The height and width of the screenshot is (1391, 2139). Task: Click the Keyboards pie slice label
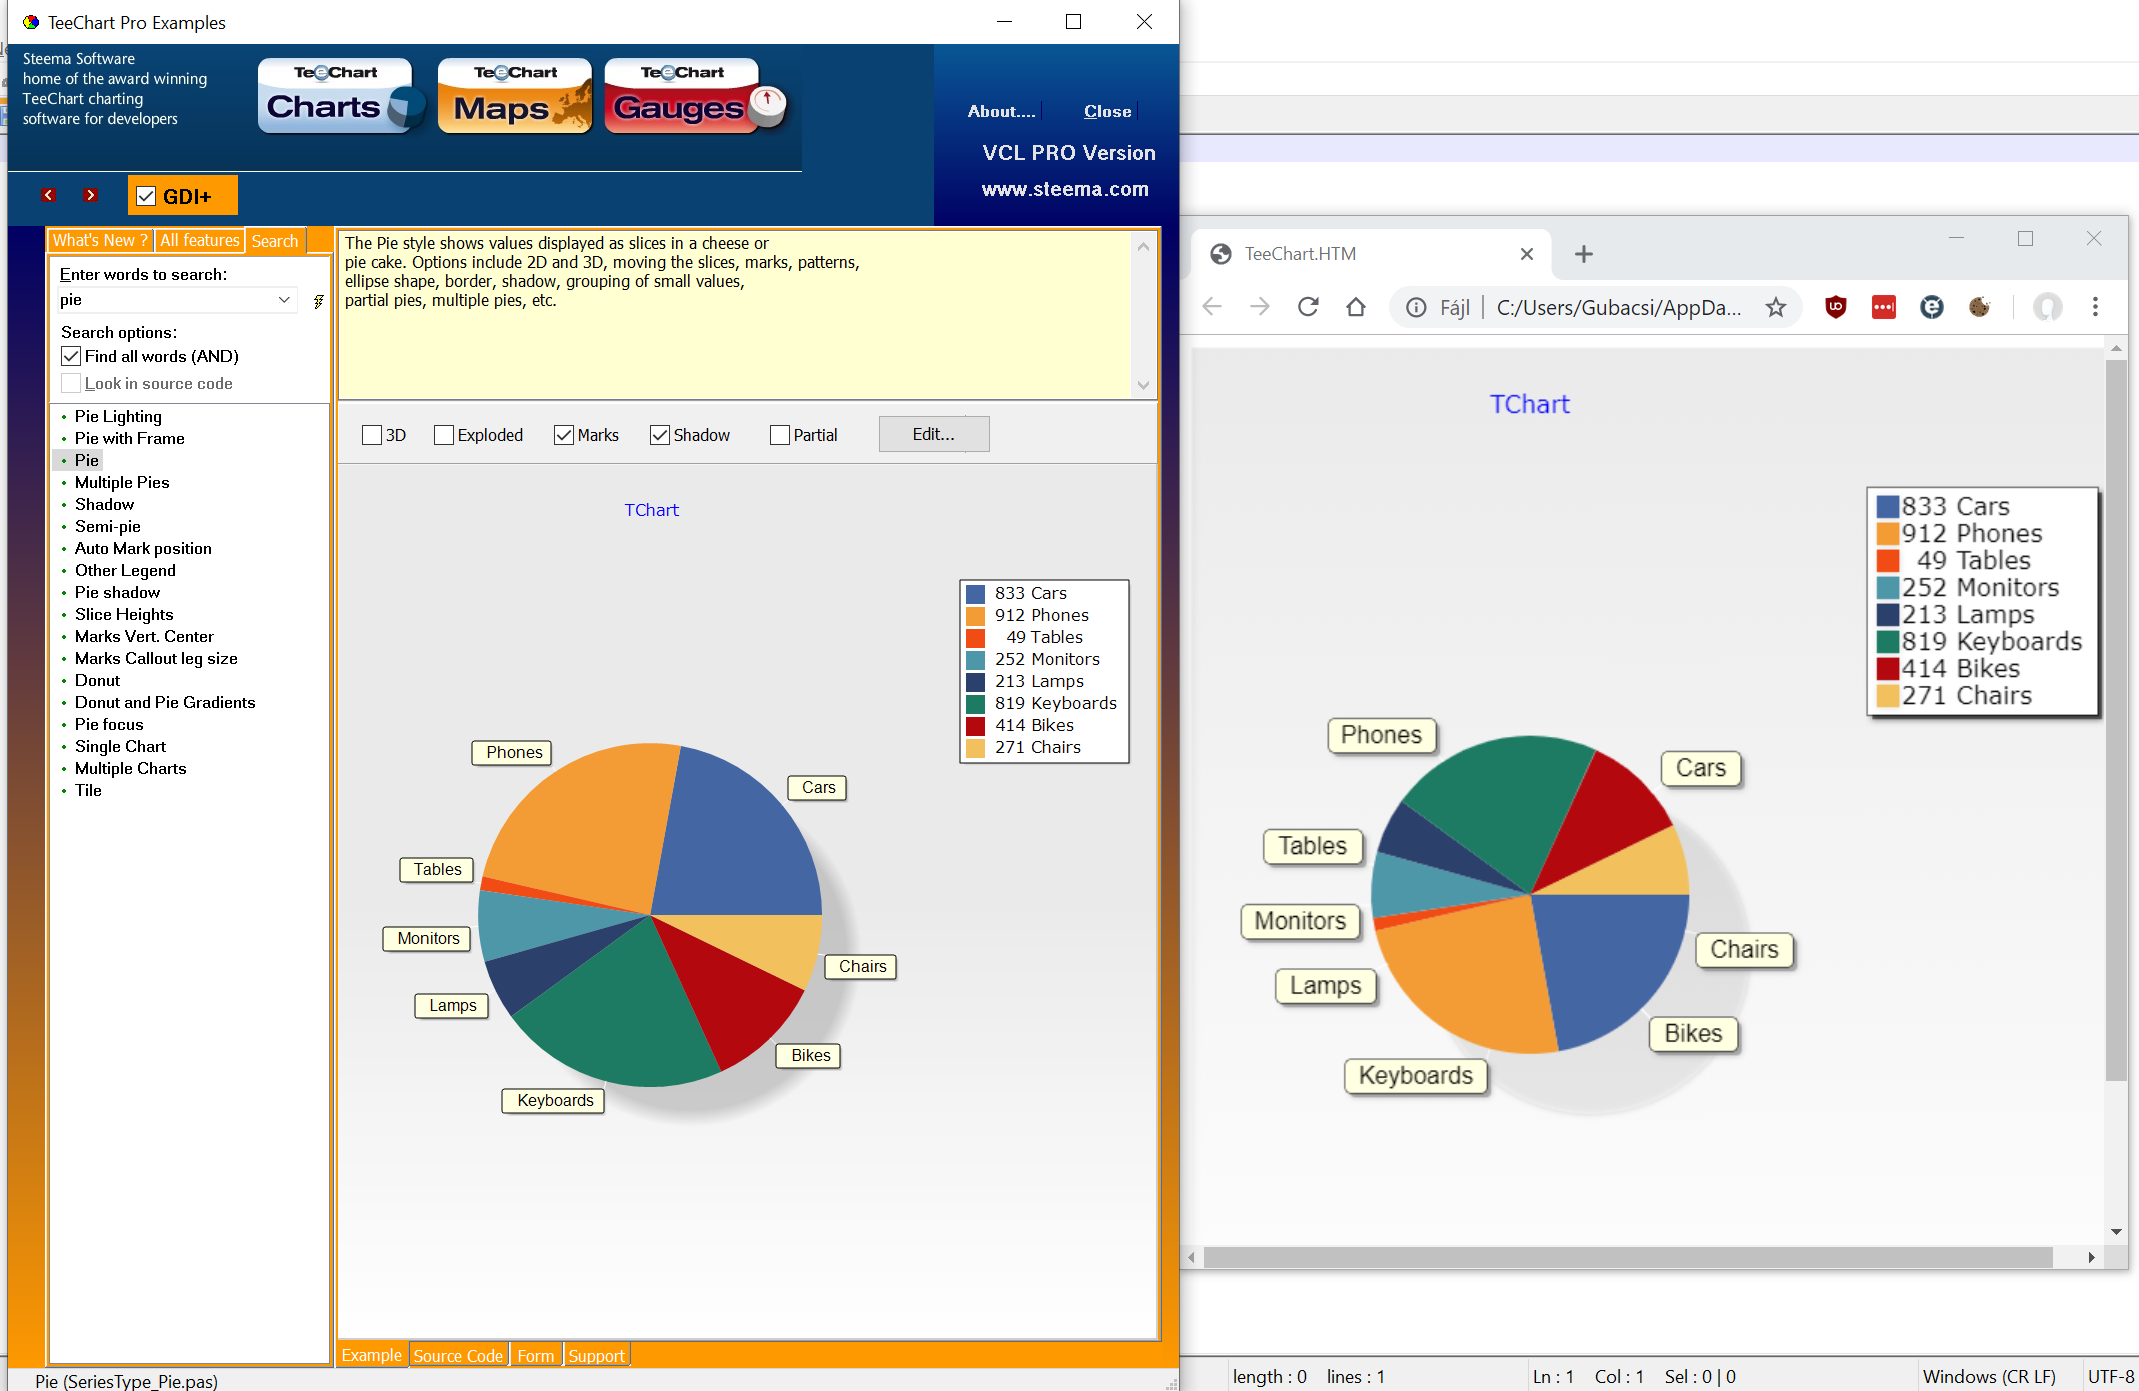coord(555,1098)
